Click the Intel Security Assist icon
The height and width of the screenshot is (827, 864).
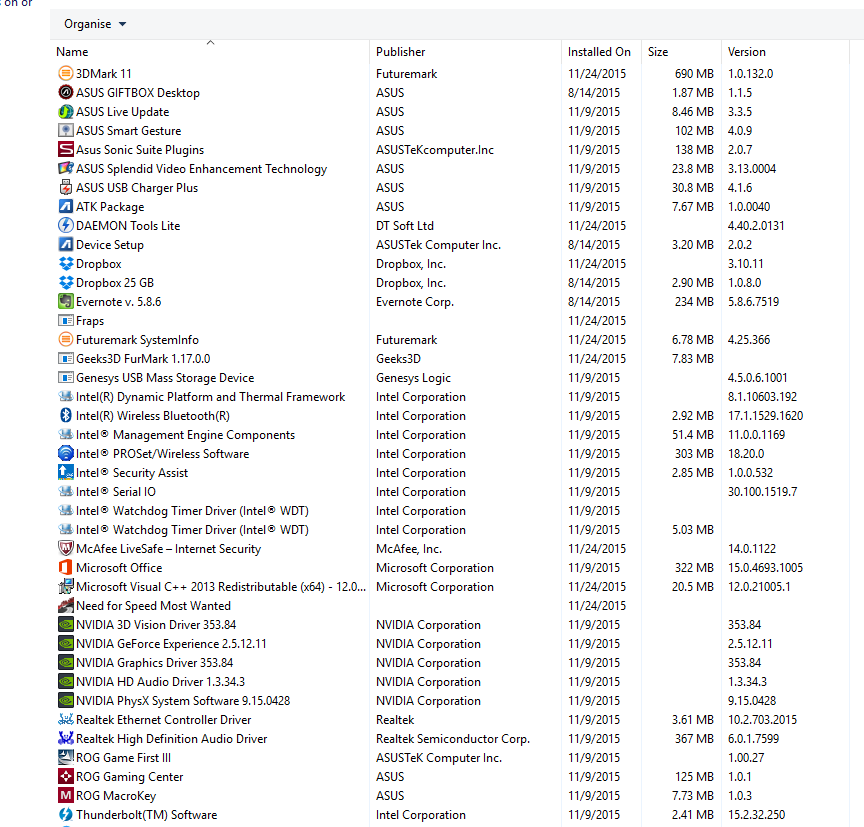[66, 473]
